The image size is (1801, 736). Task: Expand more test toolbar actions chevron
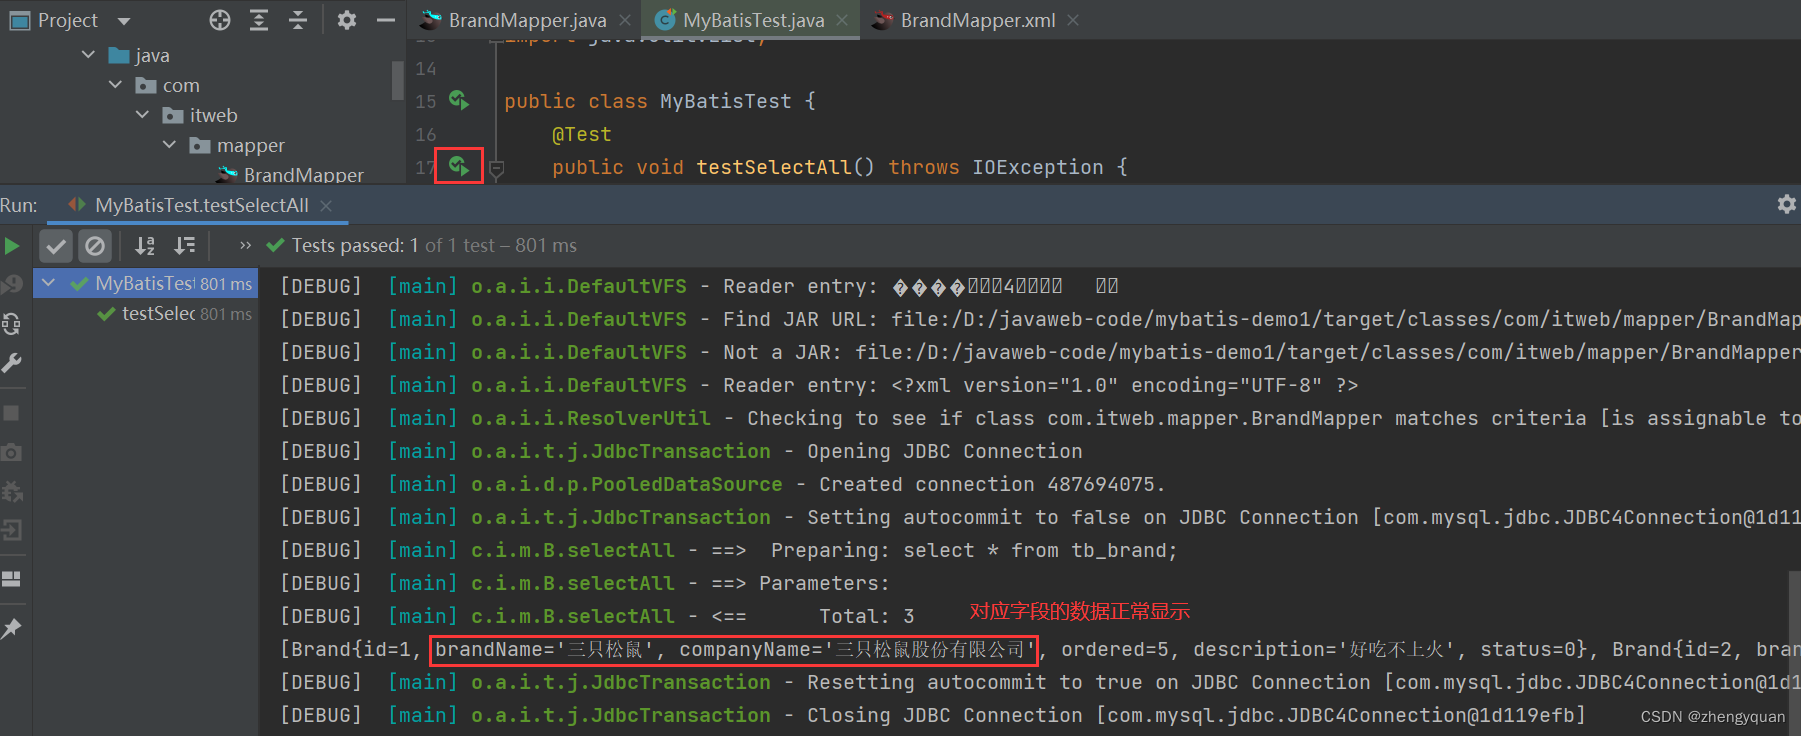(246, 245)
